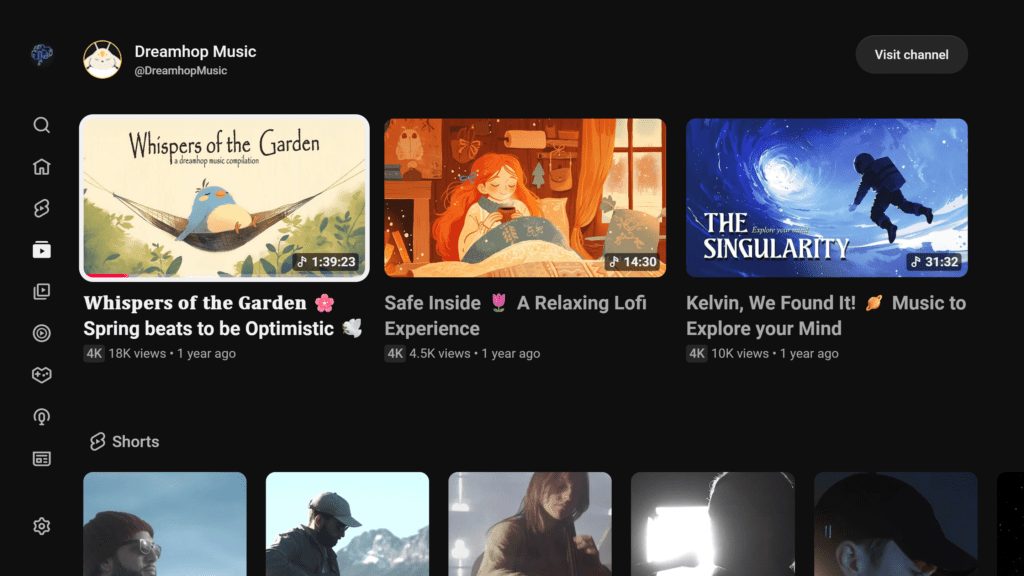Play the Safe Inside video thumbnail
Screen dimensions: 1024x576
click(x=525, y=198)
